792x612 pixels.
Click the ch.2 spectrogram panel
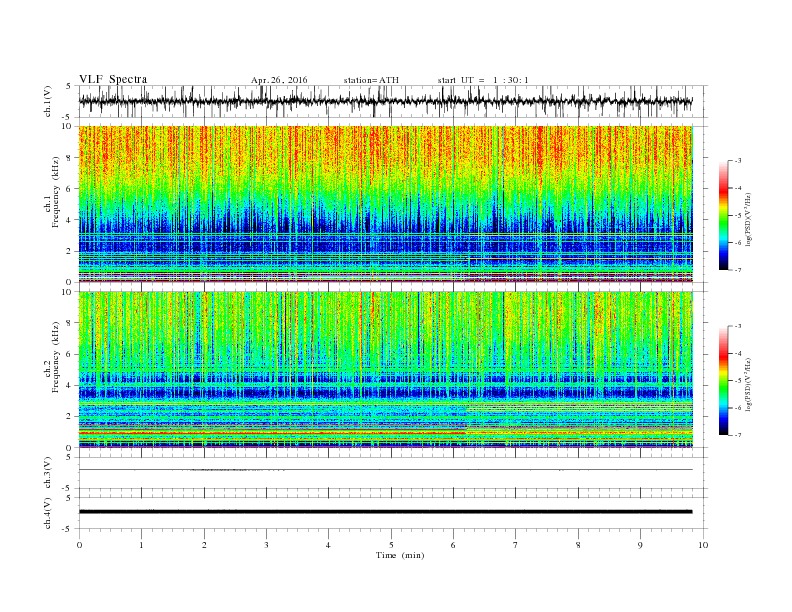pyautogui.click(x=386, y=370)
